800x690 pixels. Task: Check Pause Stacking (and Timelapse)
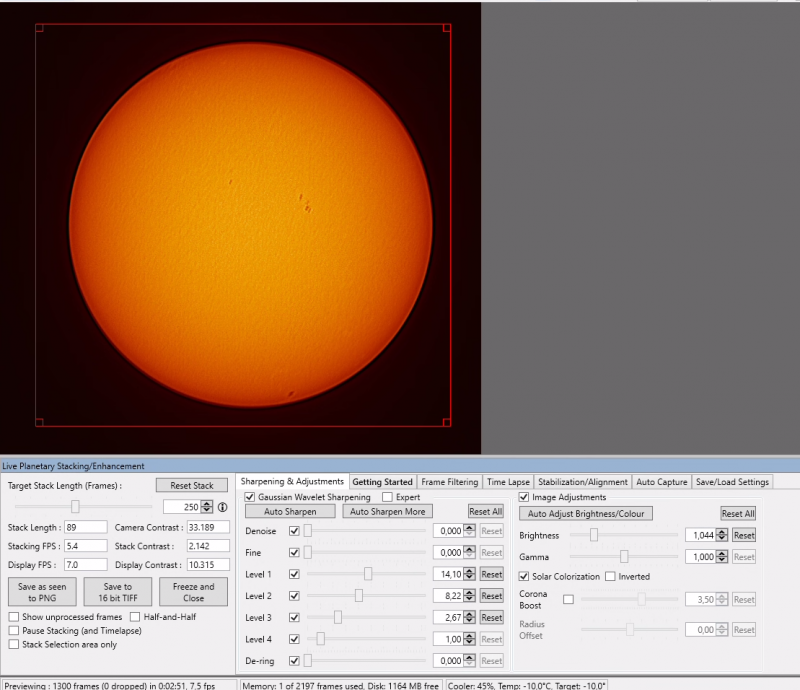14,631
